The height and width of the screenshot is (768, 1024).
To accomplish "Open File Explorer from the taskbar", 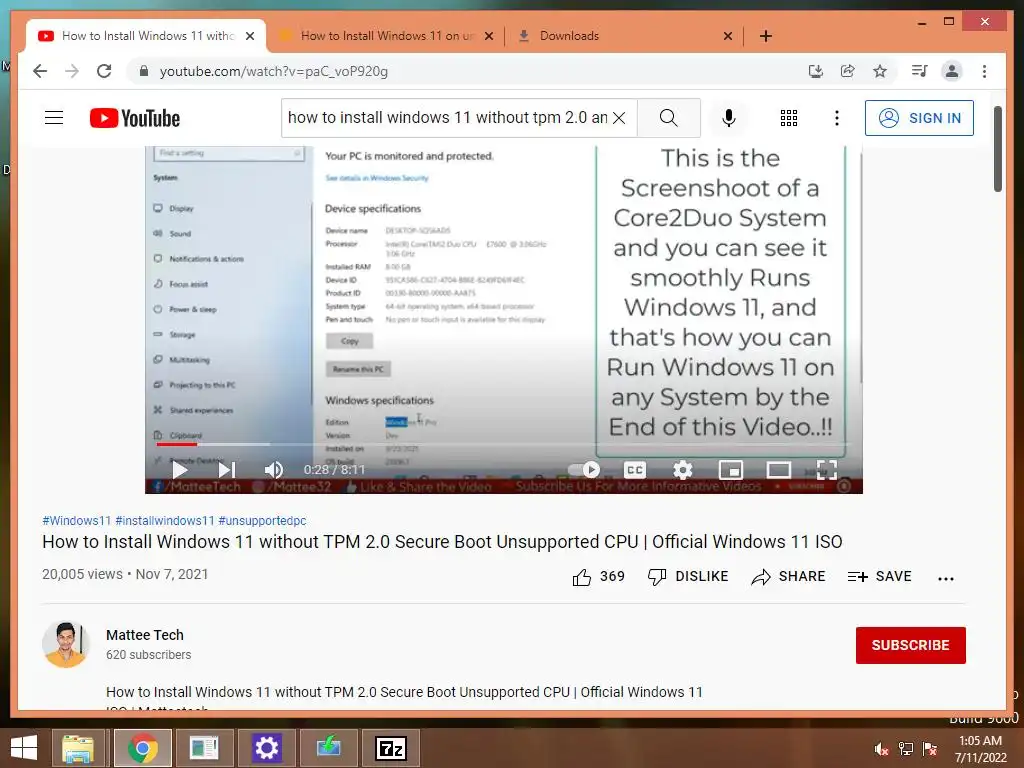I will [x=78, y=748].
